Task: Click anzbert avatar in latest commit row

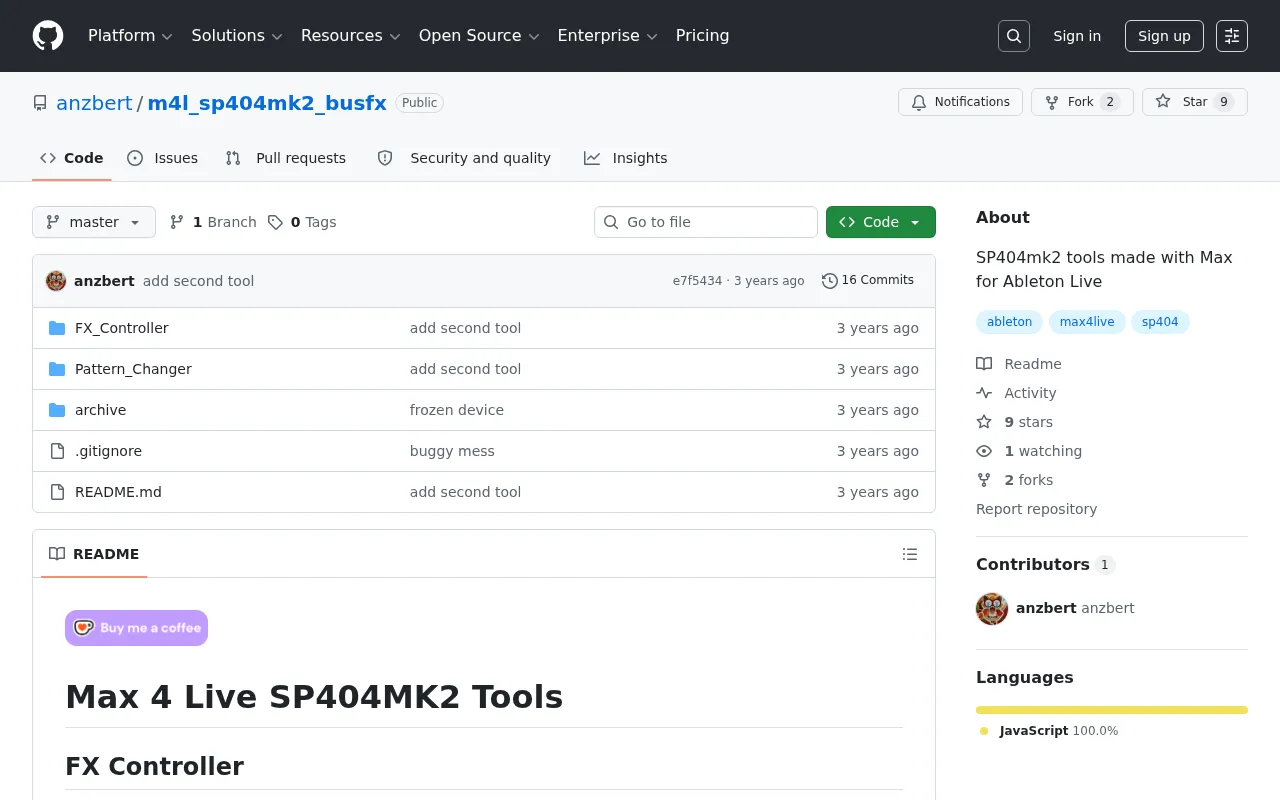Action: pyautogui.click(x=56, y=281)
